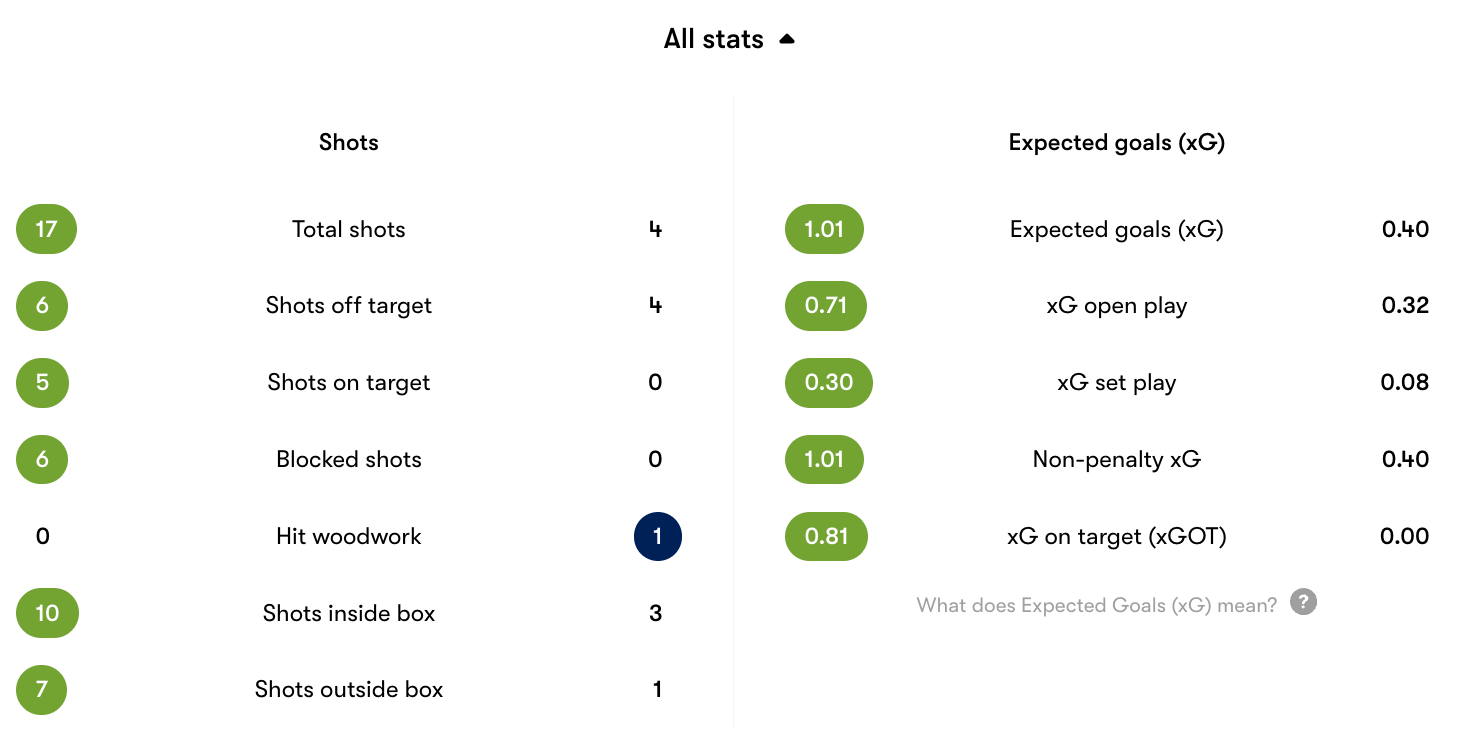Open the xG help question mark icon
This screenshot has height=738, width=1474.
(1303, 602)
